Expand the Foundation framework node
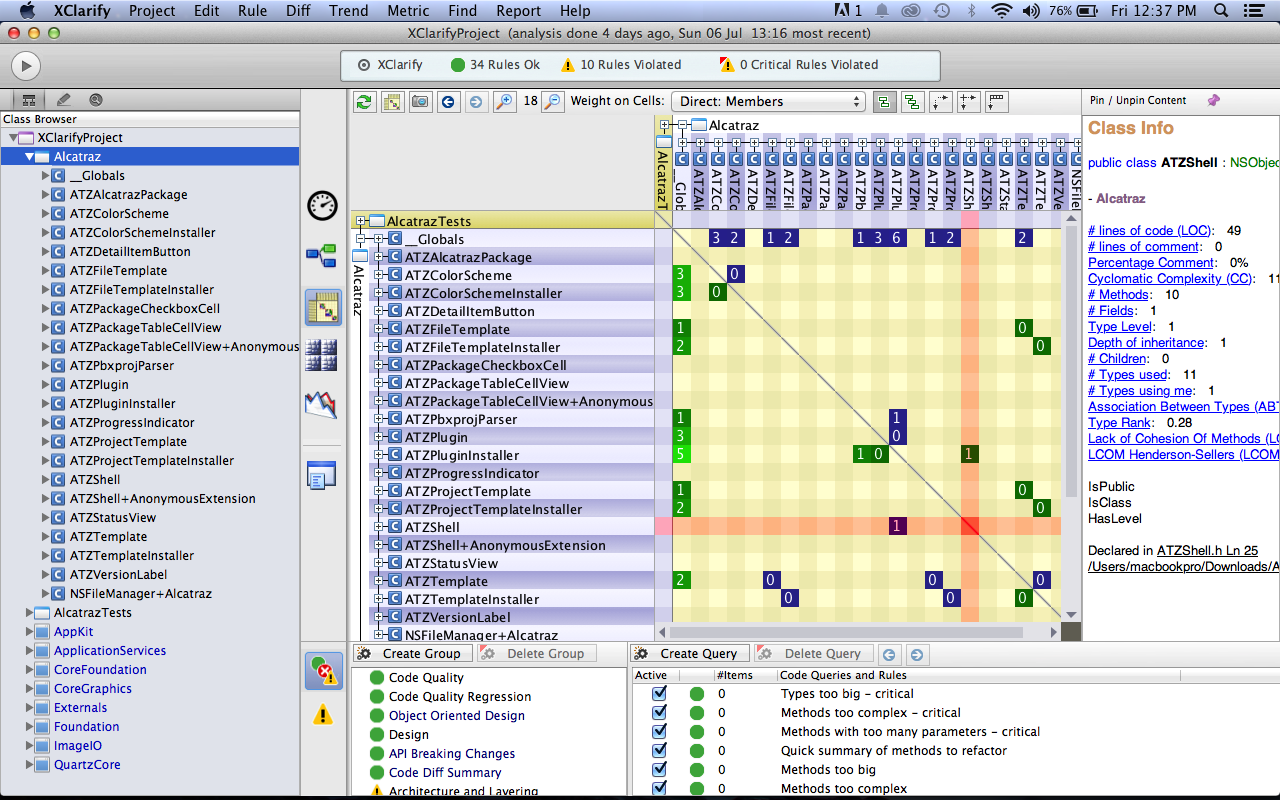1280x800 pixels. (x=29, y=727)
